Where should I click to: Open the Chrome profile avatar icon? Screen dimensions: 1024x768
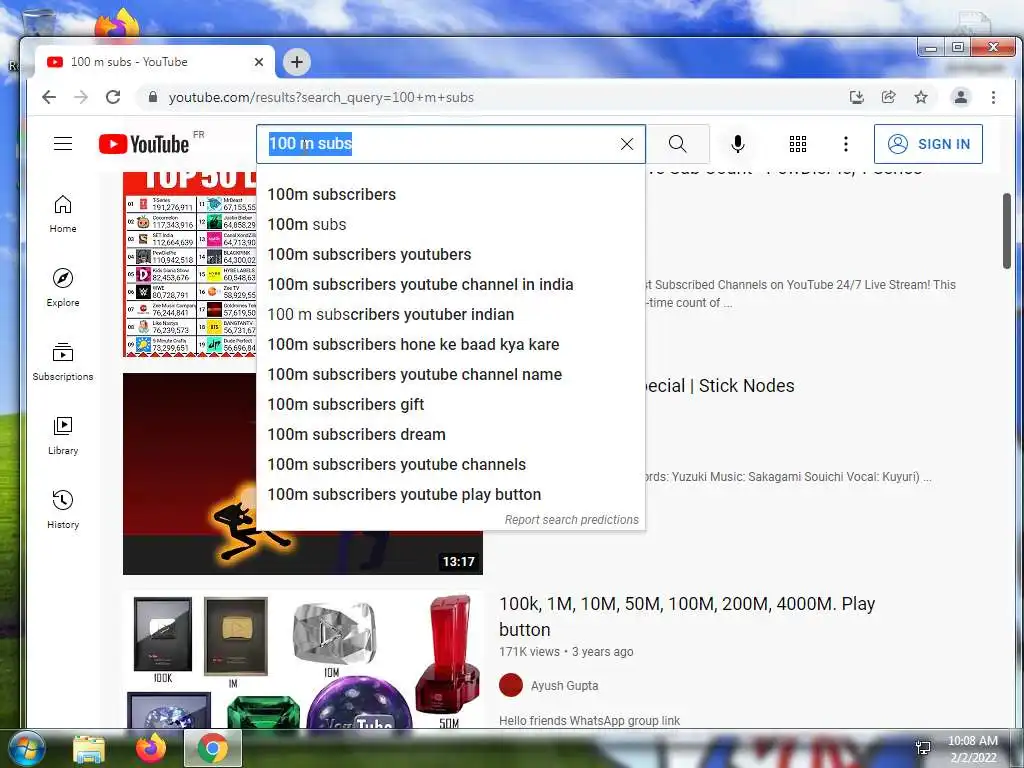(x=961, y=97)
